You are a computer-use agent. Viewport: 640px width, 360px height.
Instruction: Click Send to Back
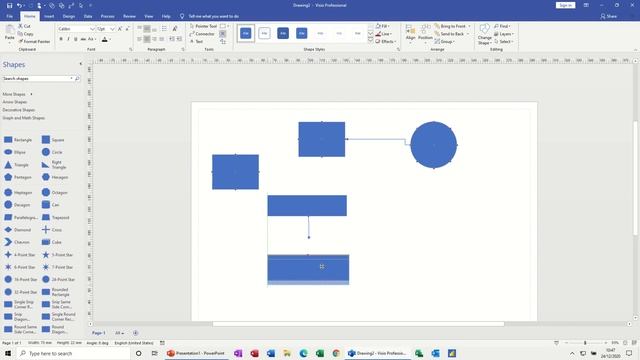tap(451, 34)
